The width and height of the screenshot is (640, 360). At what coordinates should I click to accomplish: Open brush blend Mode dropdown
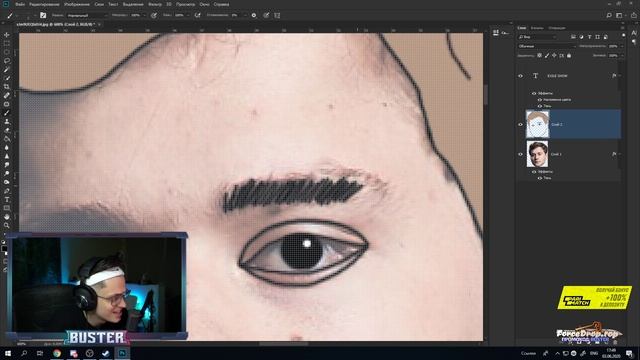pos(87,15)
